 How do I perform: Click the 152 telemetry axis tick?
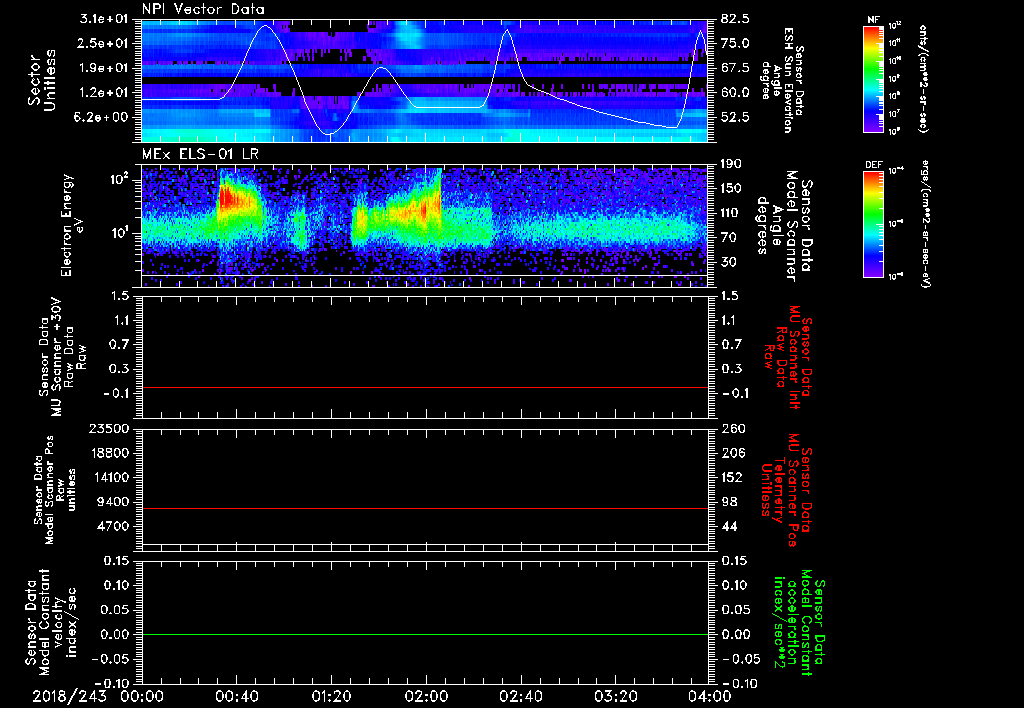point(733,477)
